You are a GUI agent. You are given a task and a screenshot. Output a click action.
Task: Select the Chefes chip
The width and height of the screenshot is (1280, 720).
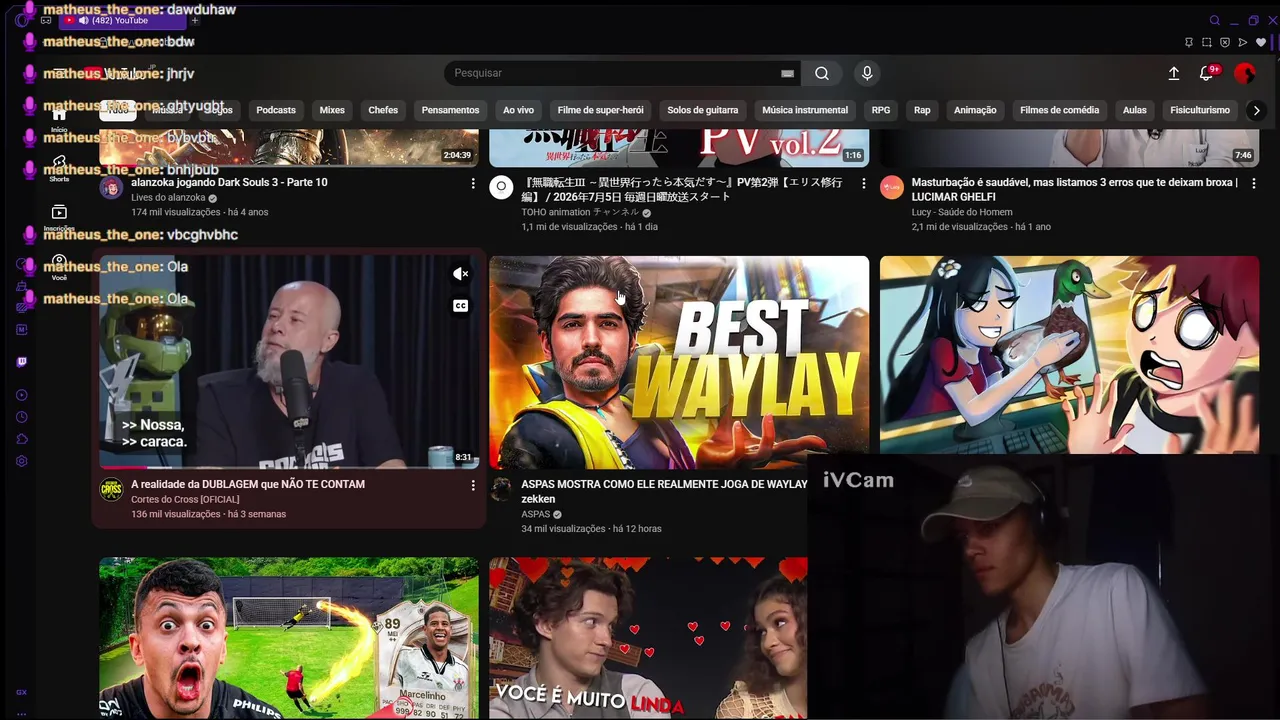coord(383,110)
